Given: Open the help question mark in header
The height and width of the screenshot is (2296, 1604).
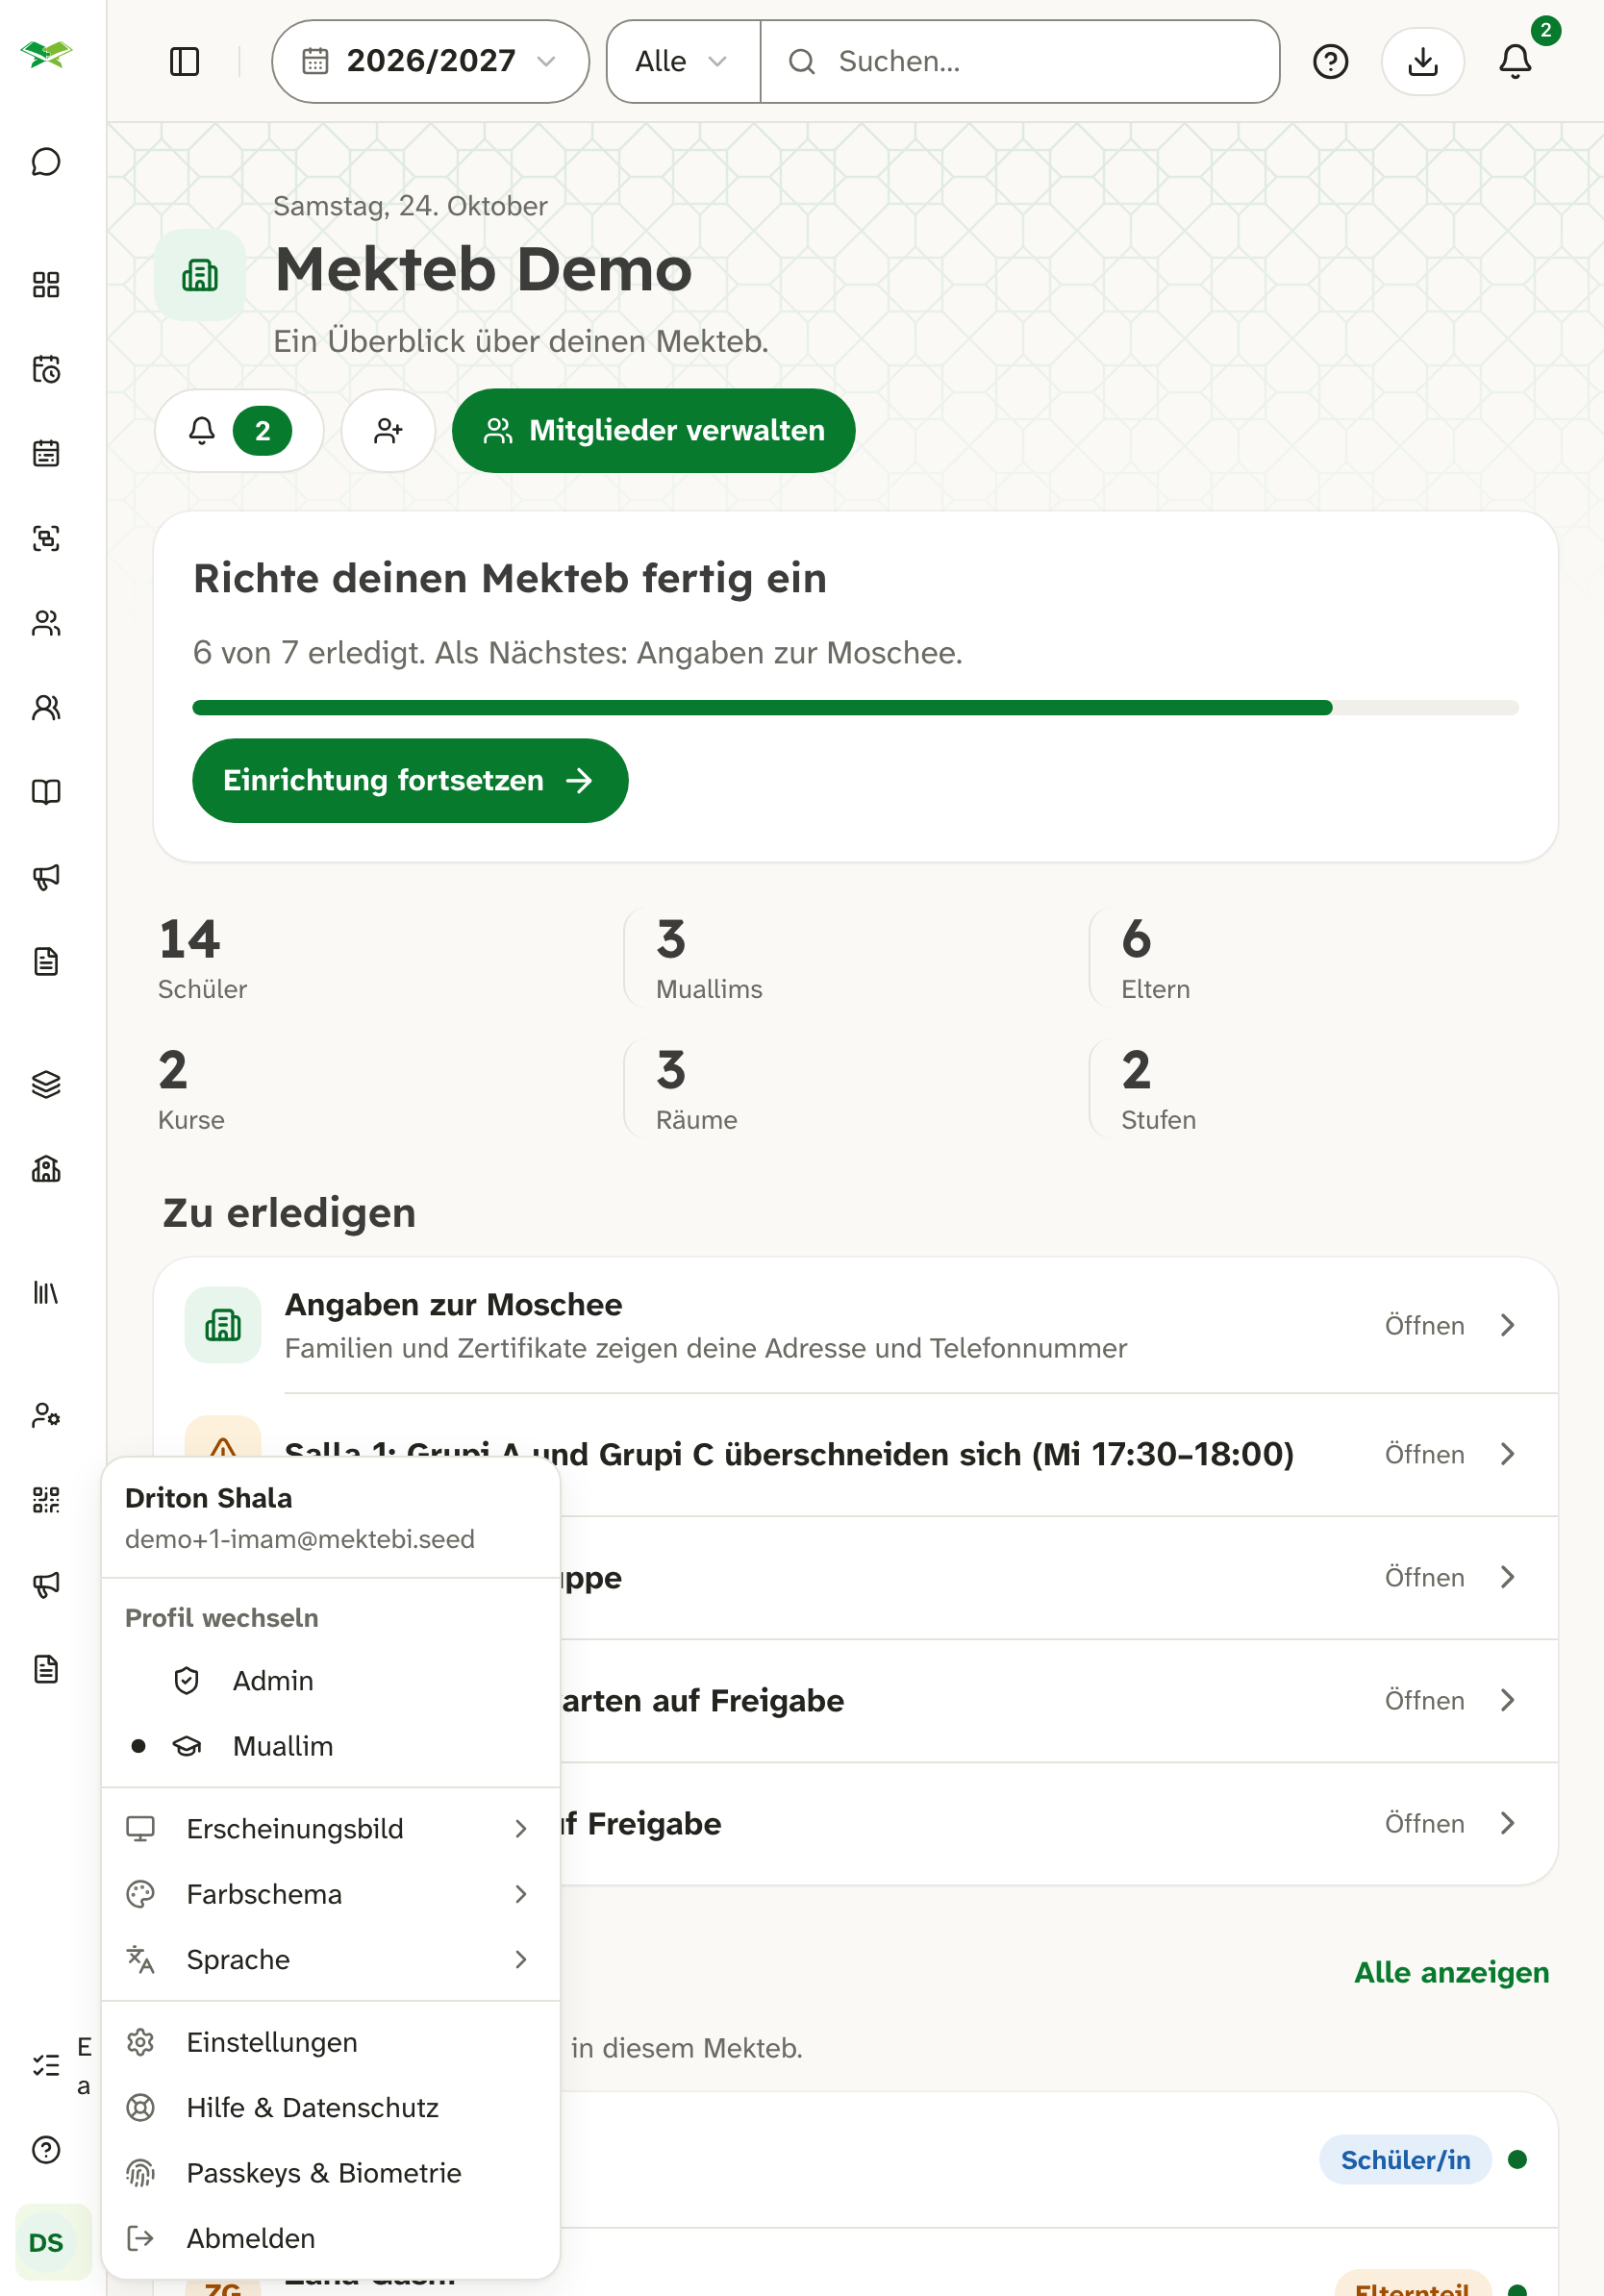Looking at the screenshot, I should pyautogui.click(x=1330, y=62).
